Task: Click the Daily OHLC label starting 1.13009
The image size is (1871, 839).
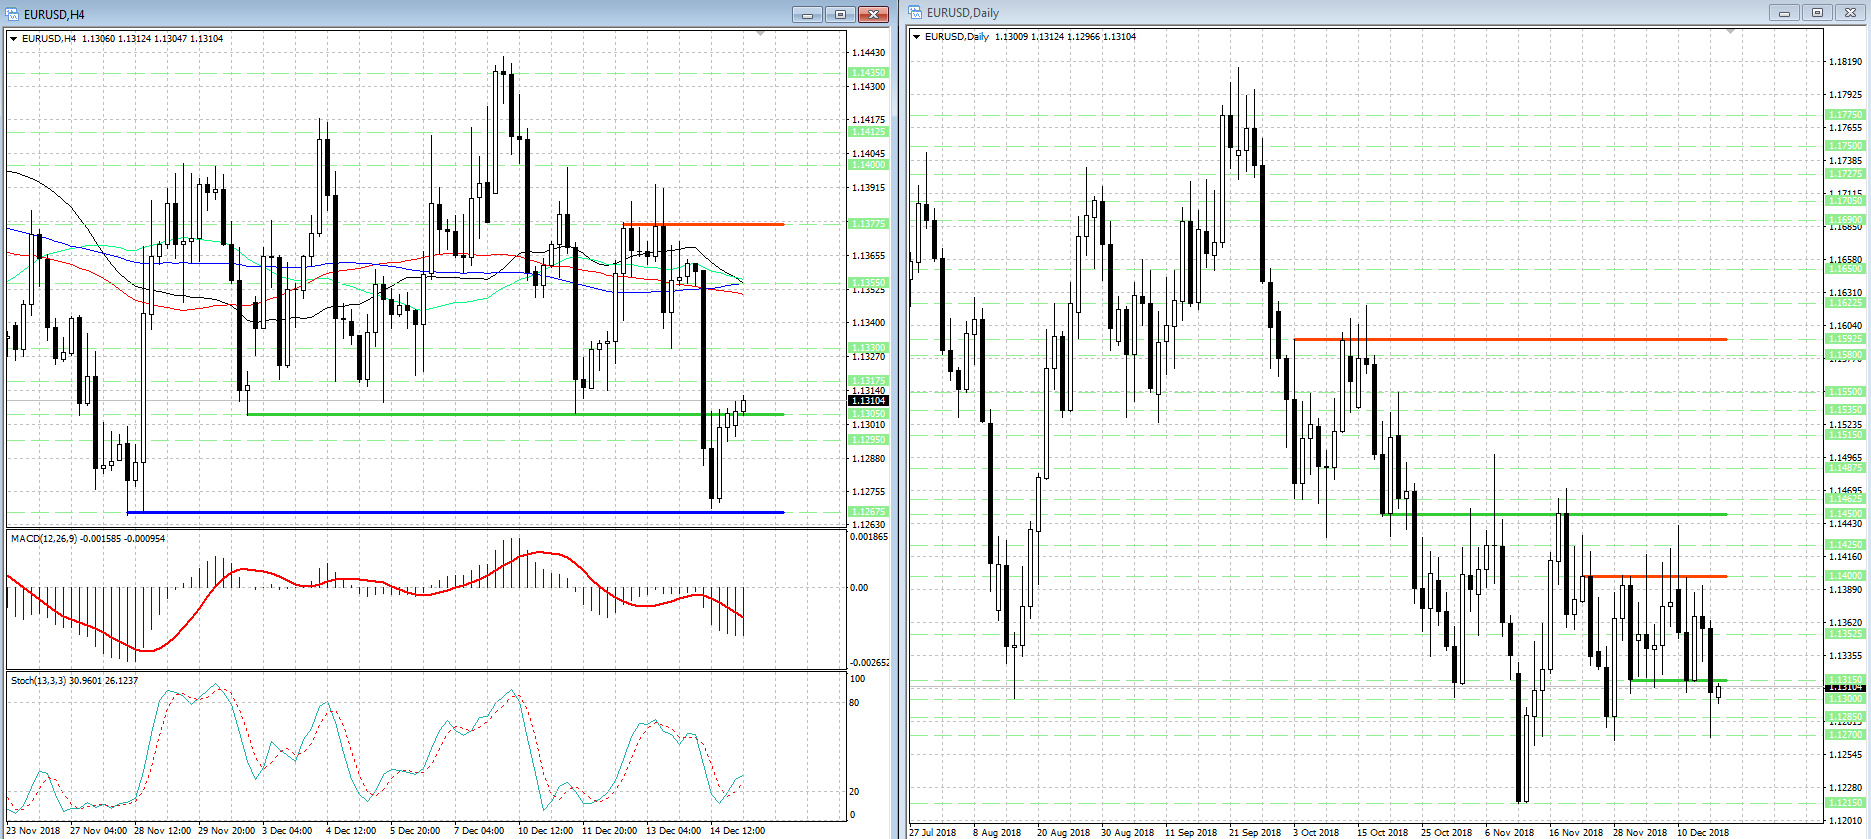Action: pos(1065,37)
